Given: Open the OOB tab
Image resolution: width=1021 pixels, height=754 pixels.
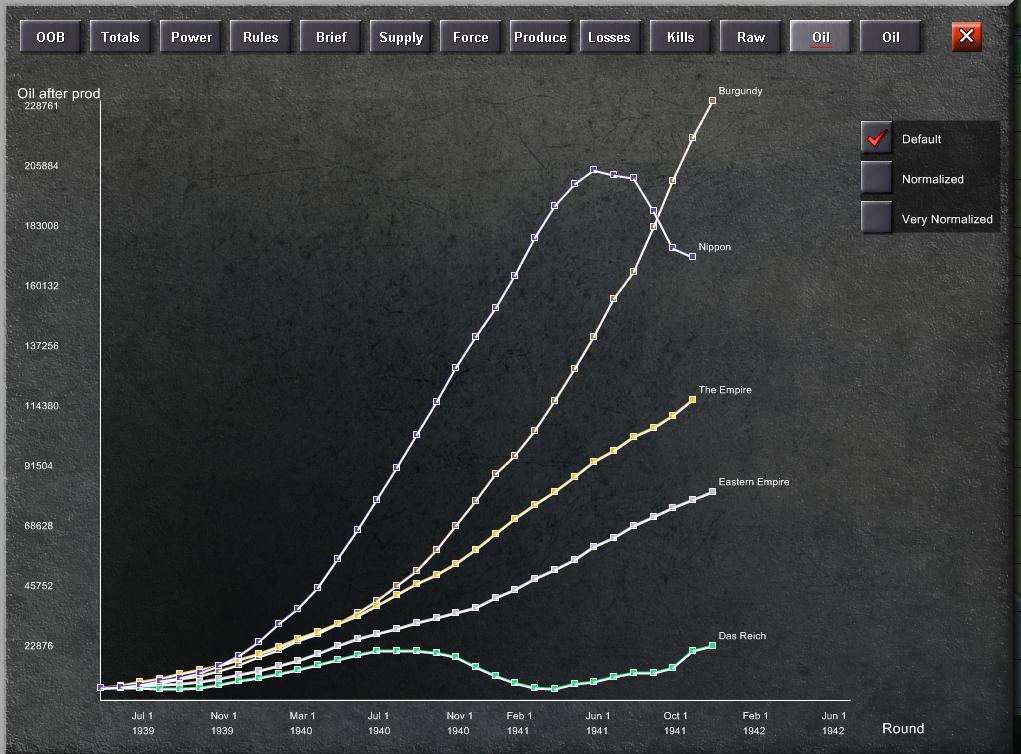Looking at the screenshot, I should pos(50,37).
